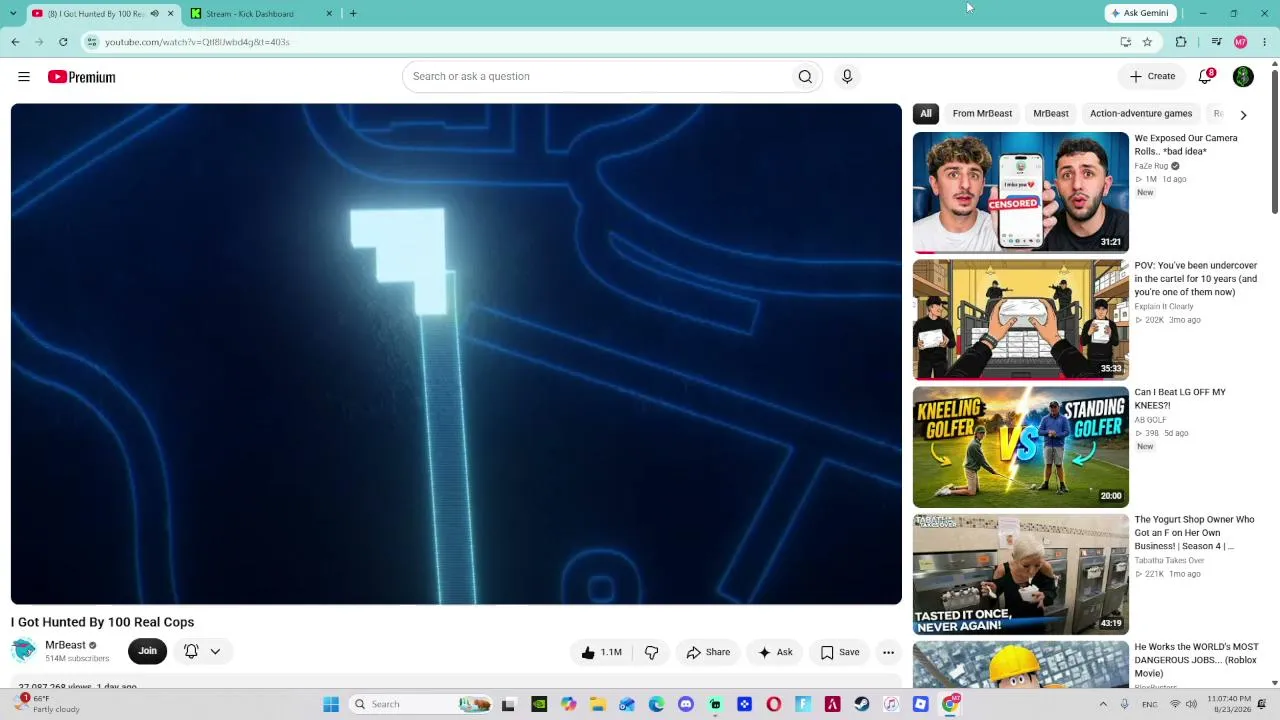
Task: Start voice search with the microphone
Action: [847, 77]
